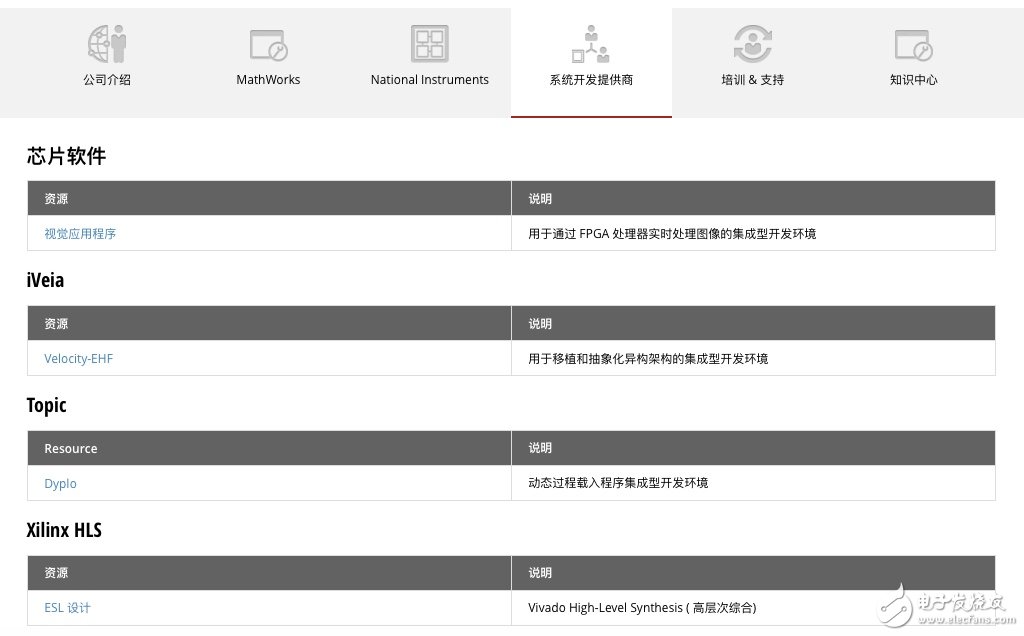Open the National Instruments tab label
Viewport: 1024px width, 636px height.
429,80
